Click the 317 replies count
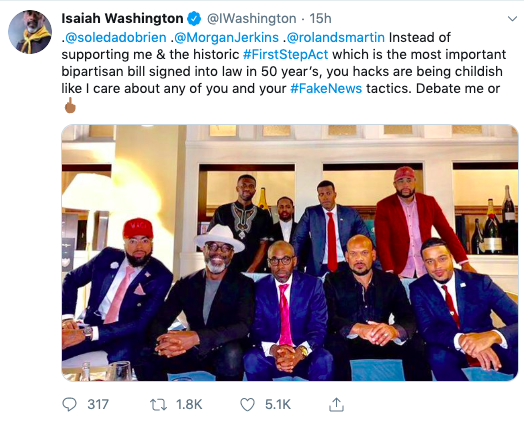524x422 pixels. pos(98,405)
